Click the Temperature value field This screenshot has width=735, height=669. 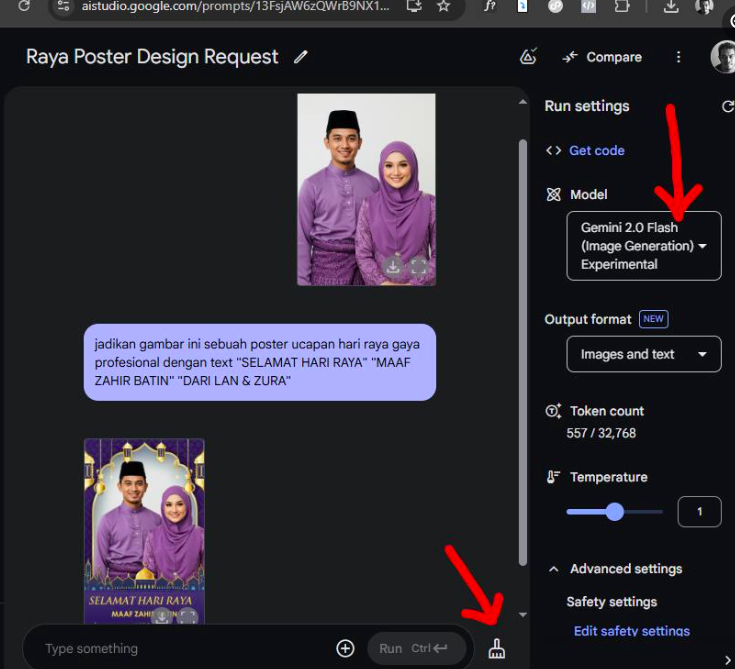click(699, 511)
